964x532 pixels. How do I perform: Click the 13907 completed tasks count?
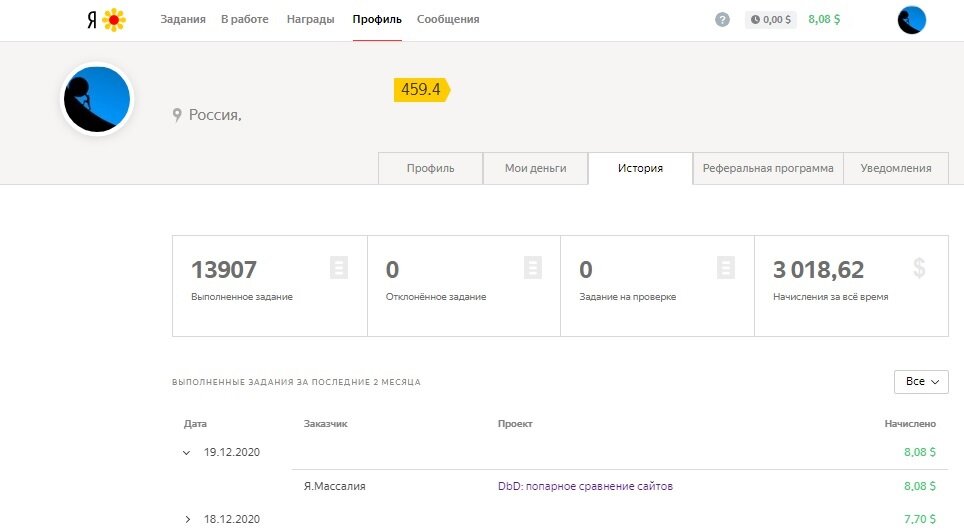pyautogui.click(x=224, y=269)
